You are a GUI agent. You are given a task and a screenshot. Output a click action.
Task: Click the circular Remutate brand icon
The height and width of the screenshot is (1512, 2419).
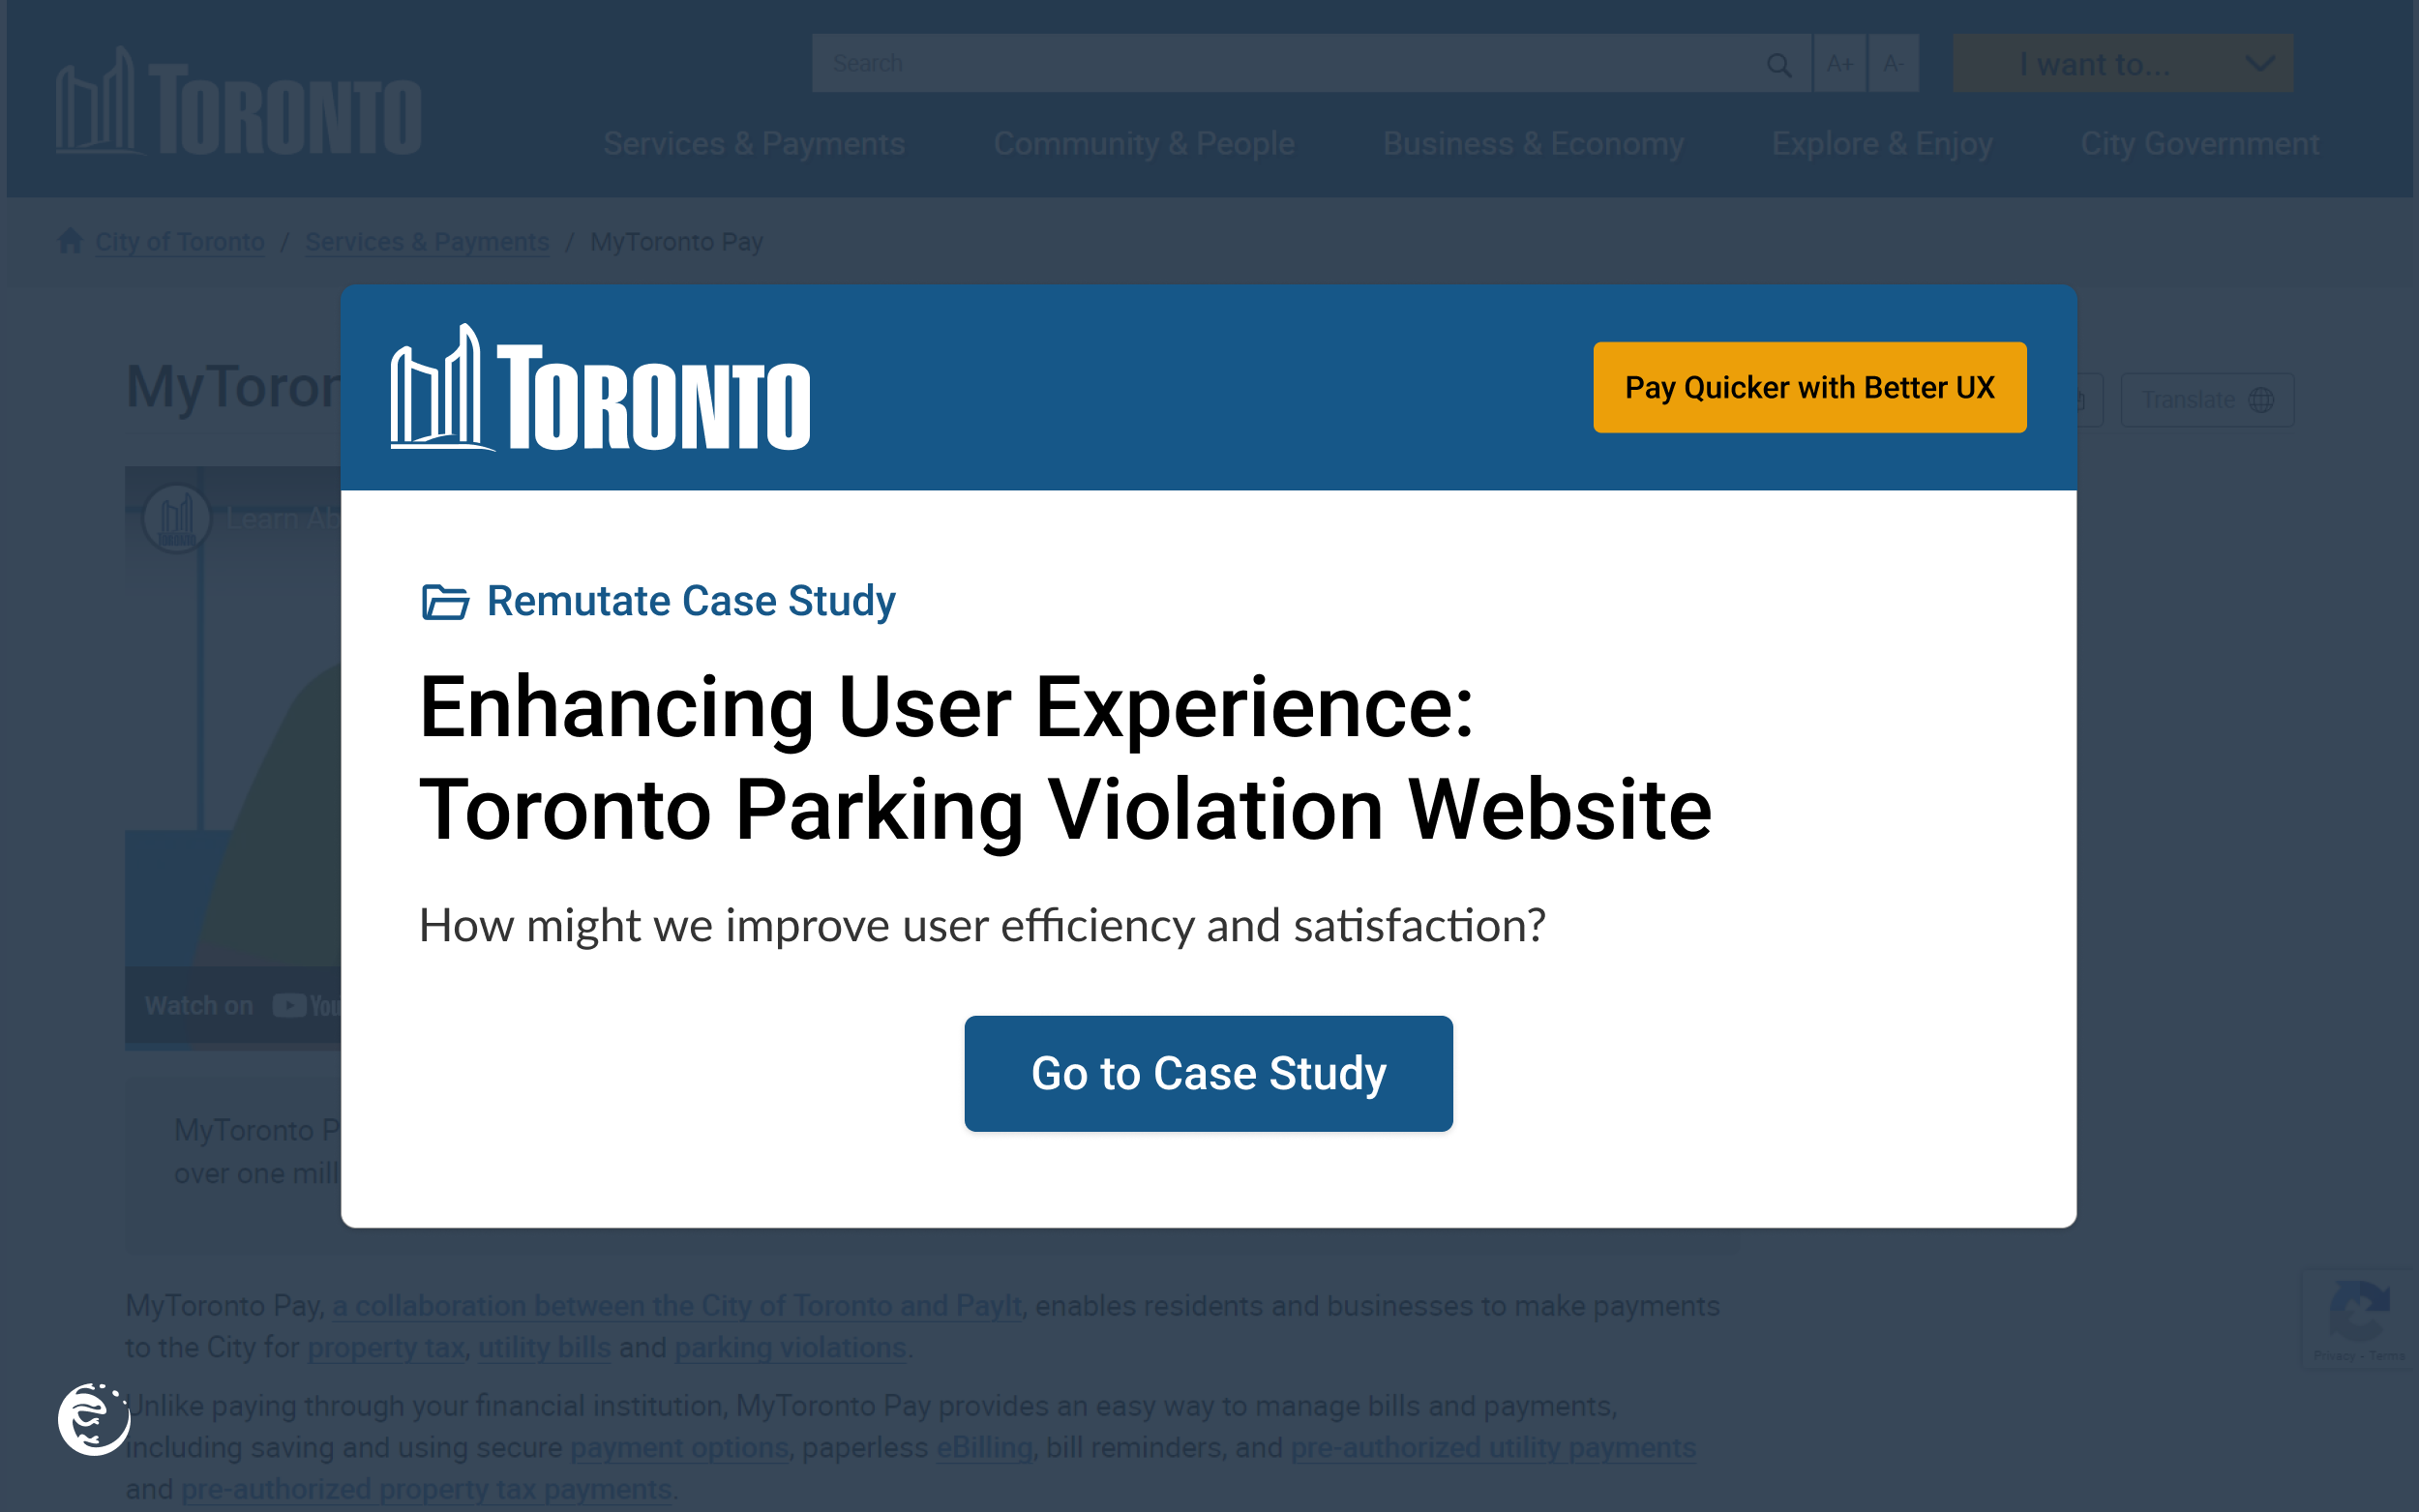click(96, 1418)
